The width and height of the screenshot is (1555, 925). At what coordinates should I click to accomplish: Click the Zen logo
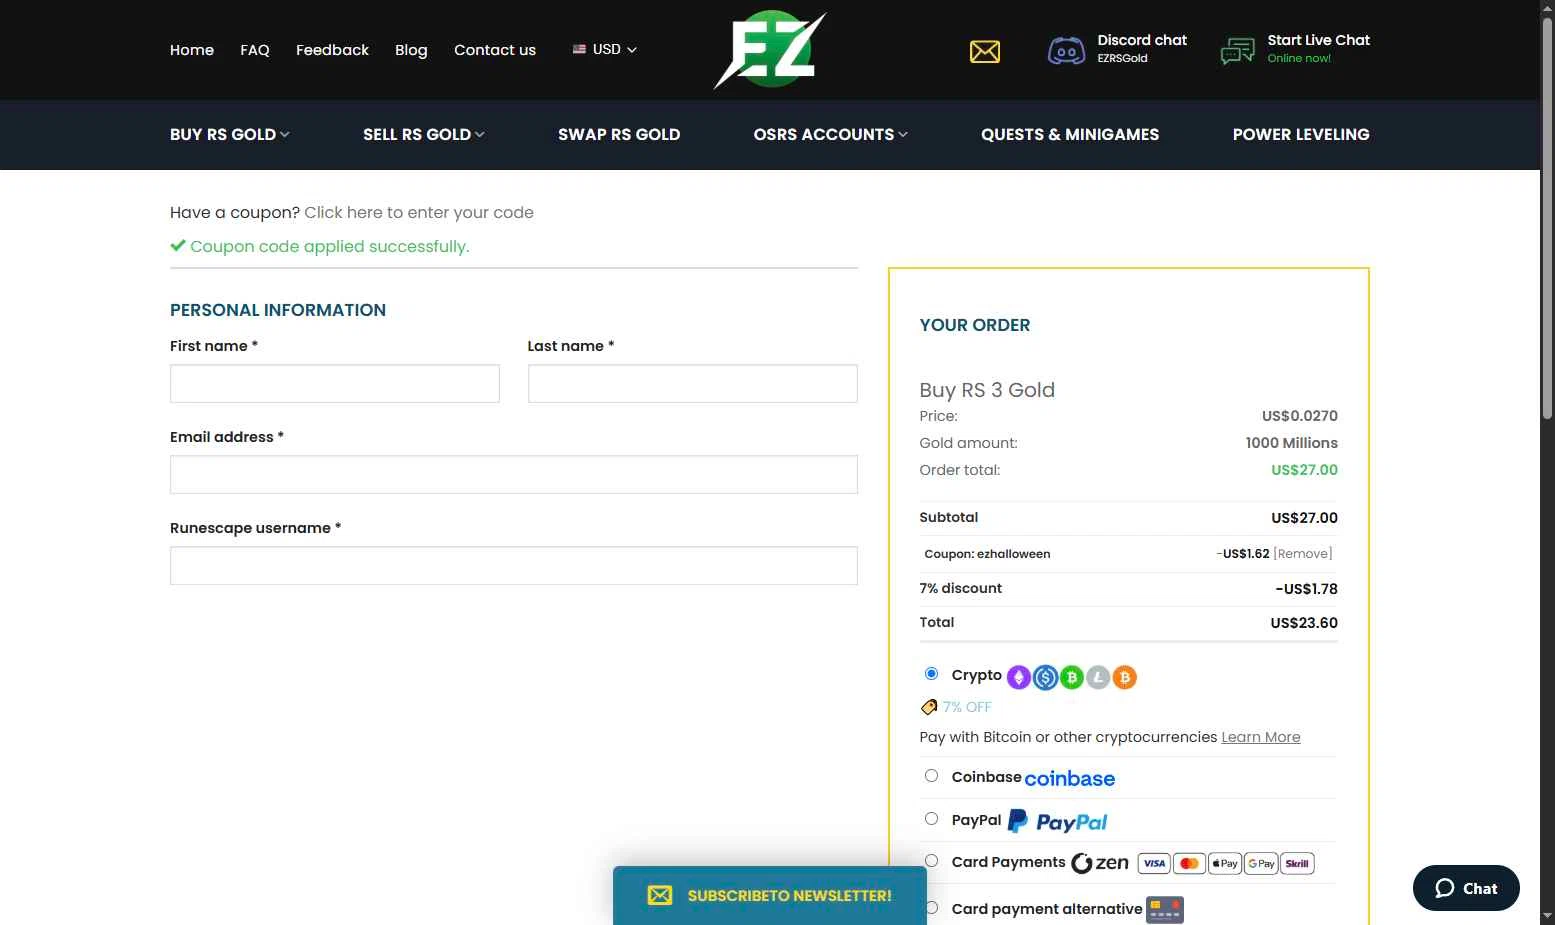pyautogui.click(x=1100, y=863)
